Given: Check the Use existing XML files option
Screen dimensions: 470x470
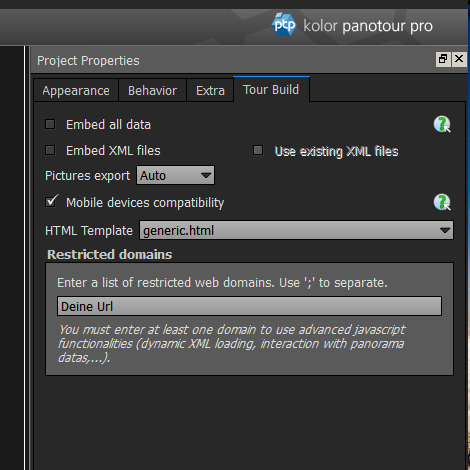Looking at the screenshot, I should tap(258, 150).
